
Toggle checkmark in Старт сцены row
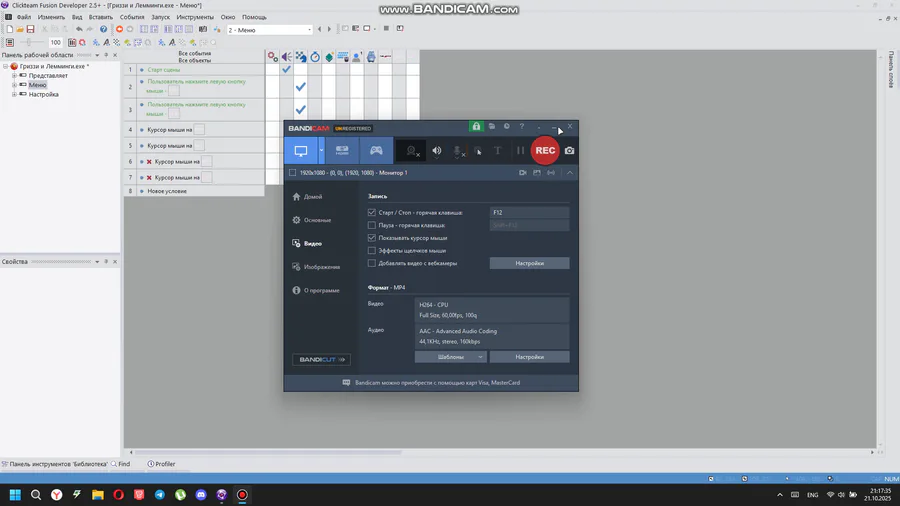point(286,69)
